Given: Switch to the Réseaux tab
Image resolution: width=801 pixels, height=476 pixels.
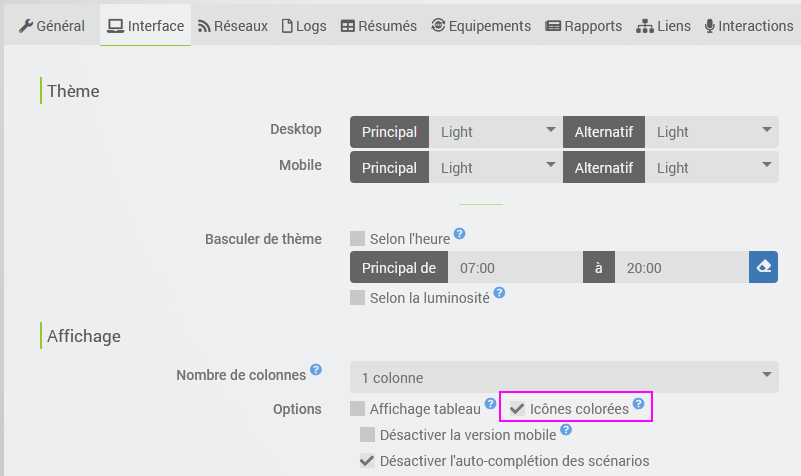Looking at the screenshot, I should (233, 26).
